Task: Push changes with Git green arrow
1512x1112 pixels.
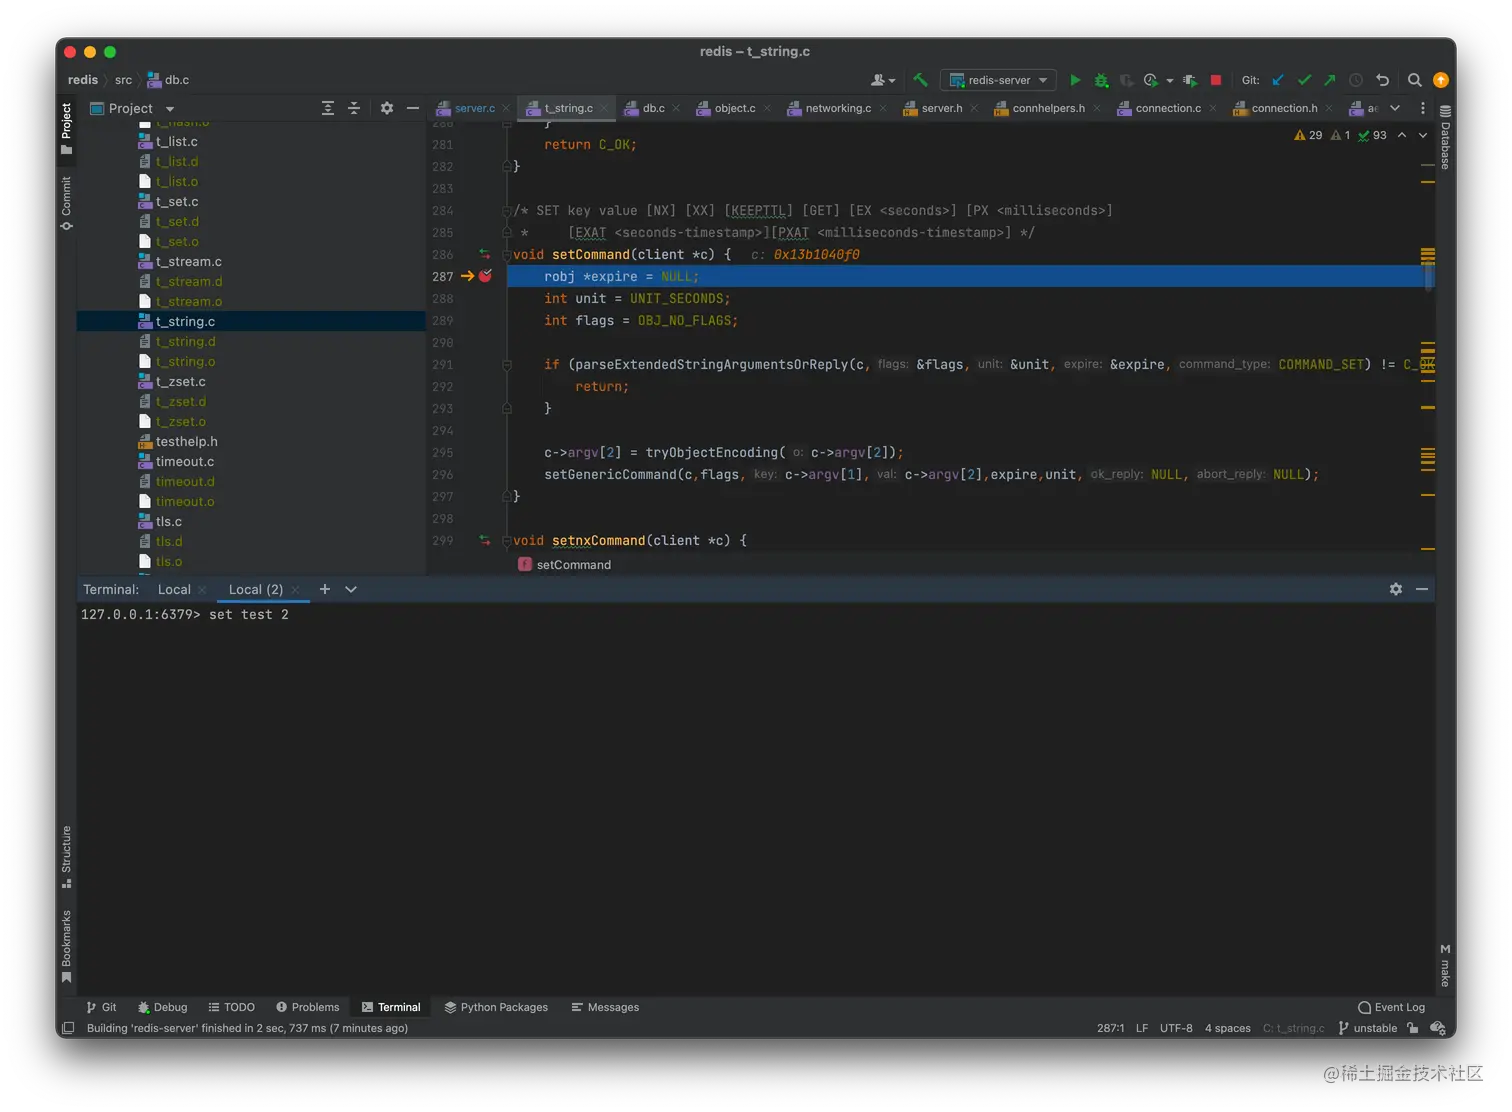Action: click(x=1329, y=80)
